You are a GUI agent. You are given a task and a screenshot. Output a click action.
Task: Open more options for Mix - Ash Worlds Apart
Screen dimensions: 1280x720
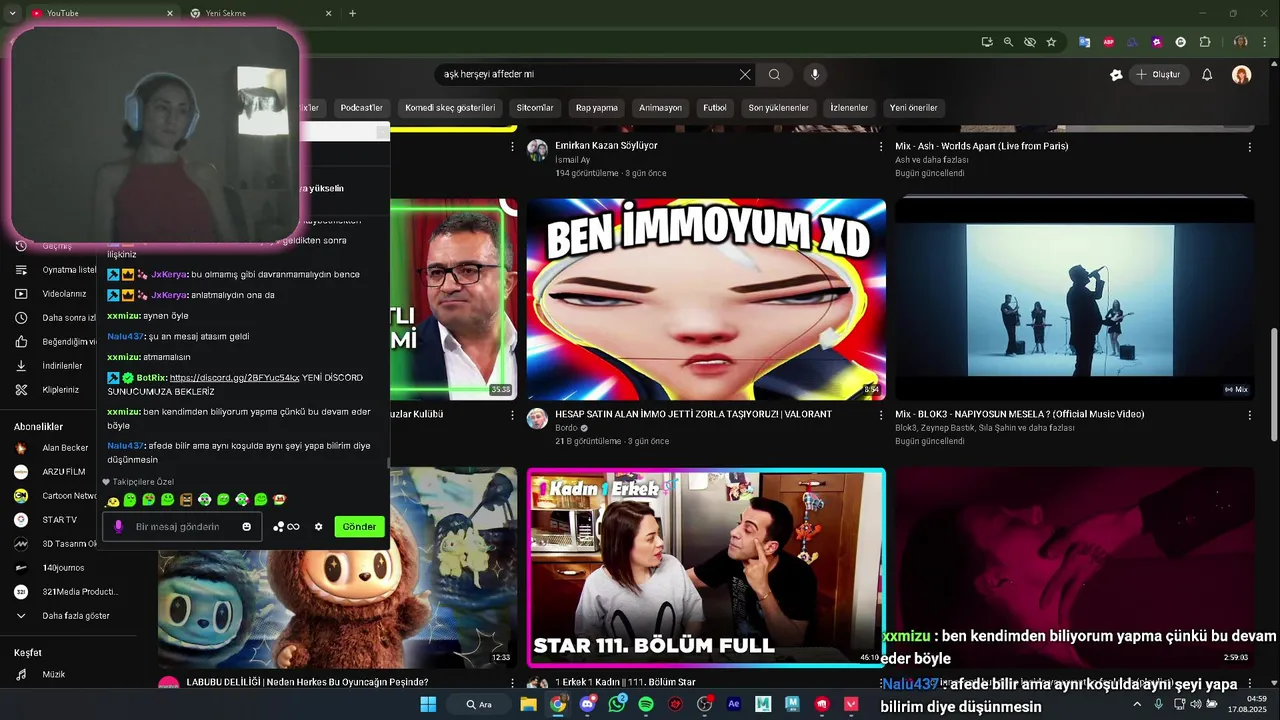tap(1249, 147)
